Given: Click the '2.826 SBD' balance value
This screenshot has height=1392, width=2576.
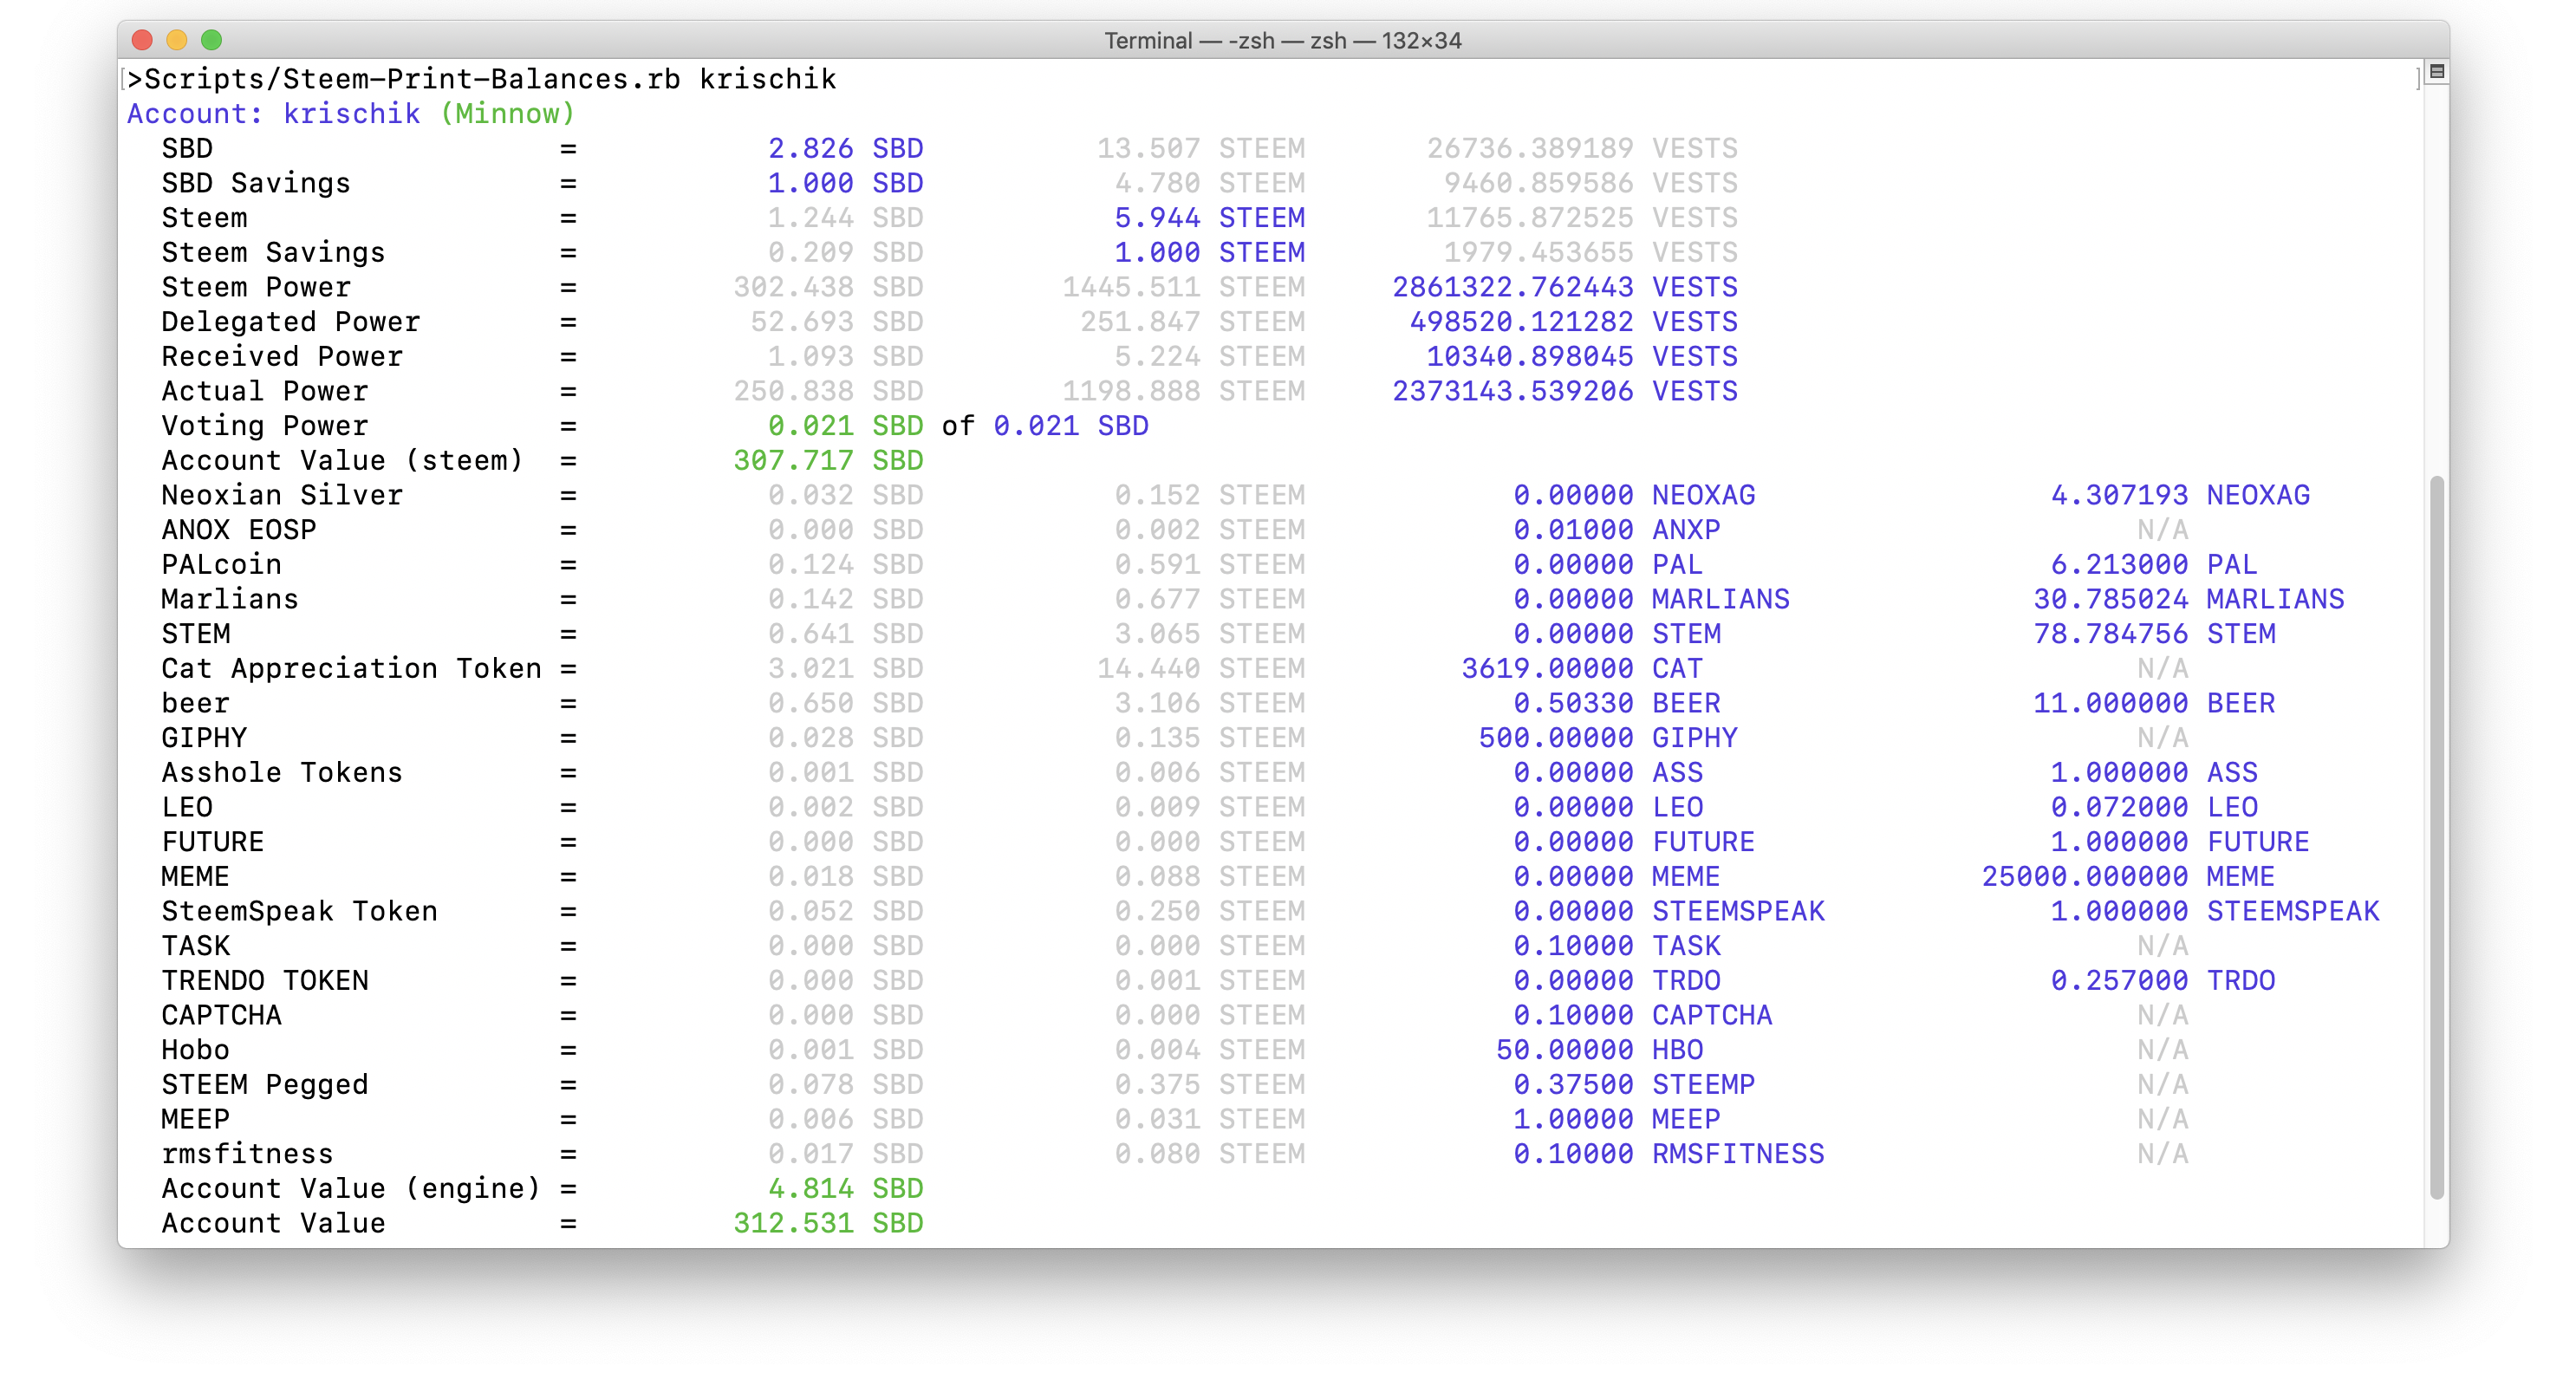Looking at the screenshot, I should point(845,149).
